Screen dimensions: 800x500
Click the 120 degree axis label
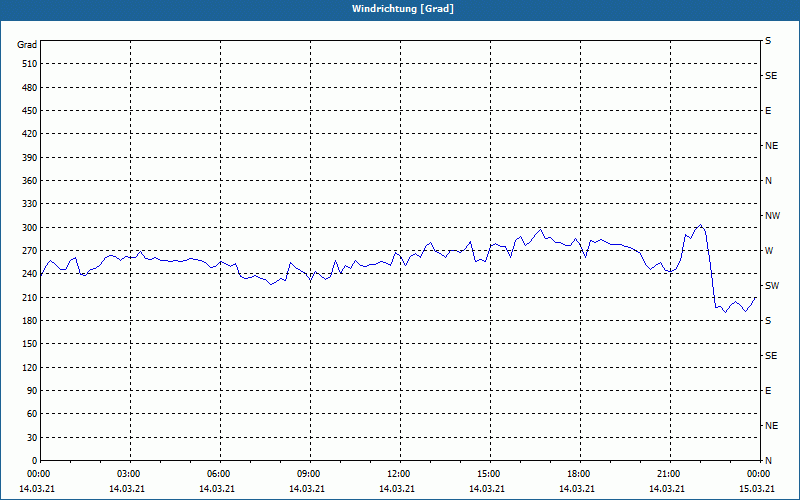click(30, 367)
